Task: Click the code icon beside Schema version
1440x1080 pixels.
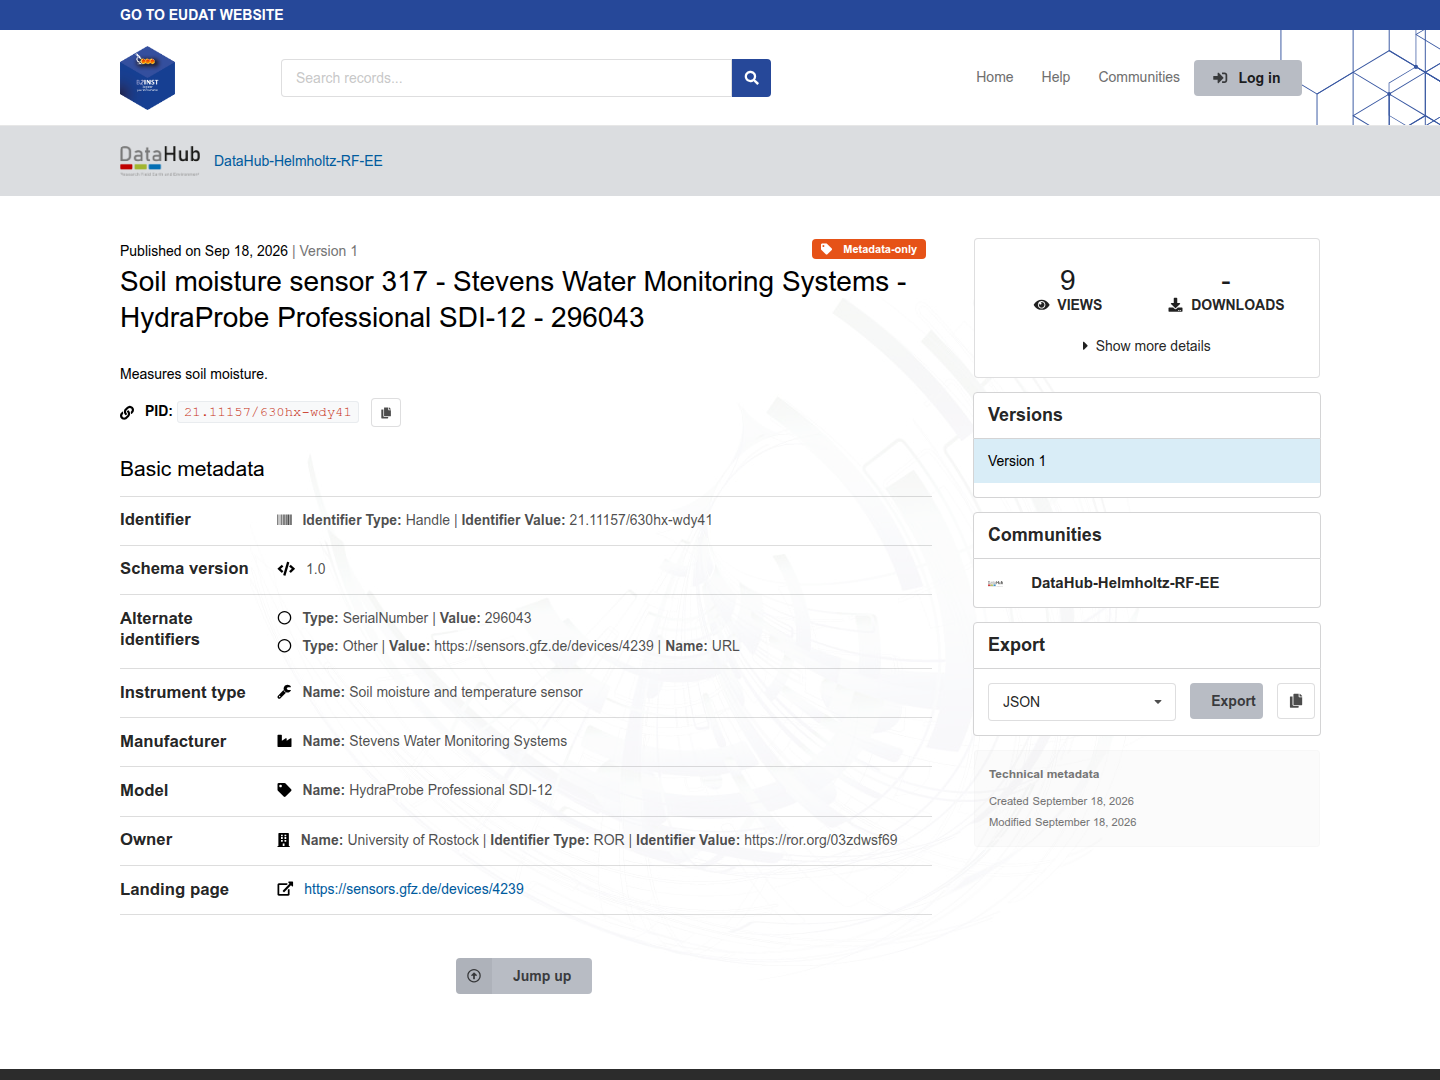Action: coord(286,569)
